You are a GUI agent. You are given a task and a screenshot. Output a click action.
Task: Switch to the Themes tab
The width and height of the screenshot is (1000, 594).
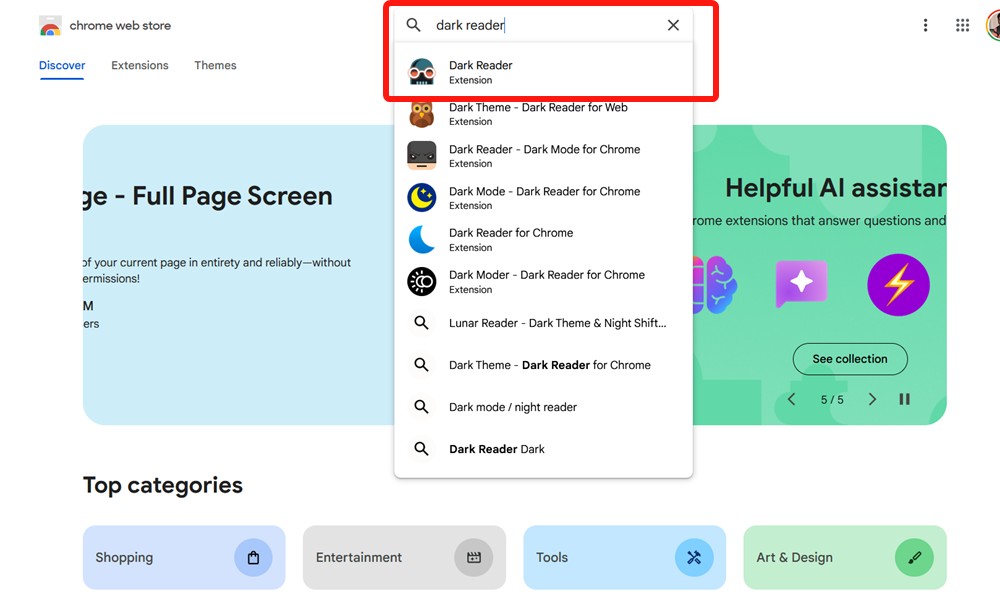(215, 65)
